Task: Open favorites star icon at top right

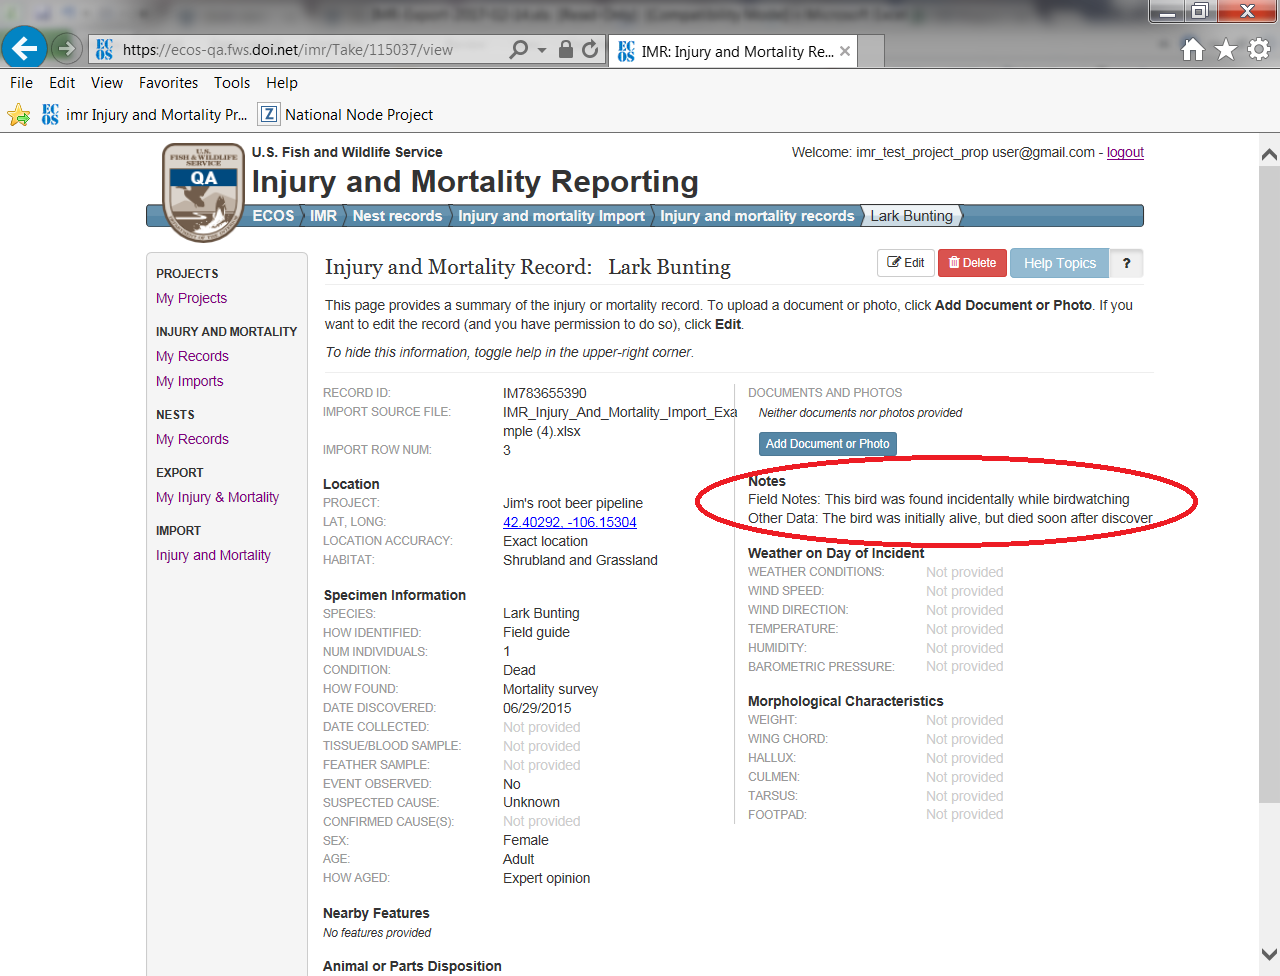Action: (x=1226, y=49)
